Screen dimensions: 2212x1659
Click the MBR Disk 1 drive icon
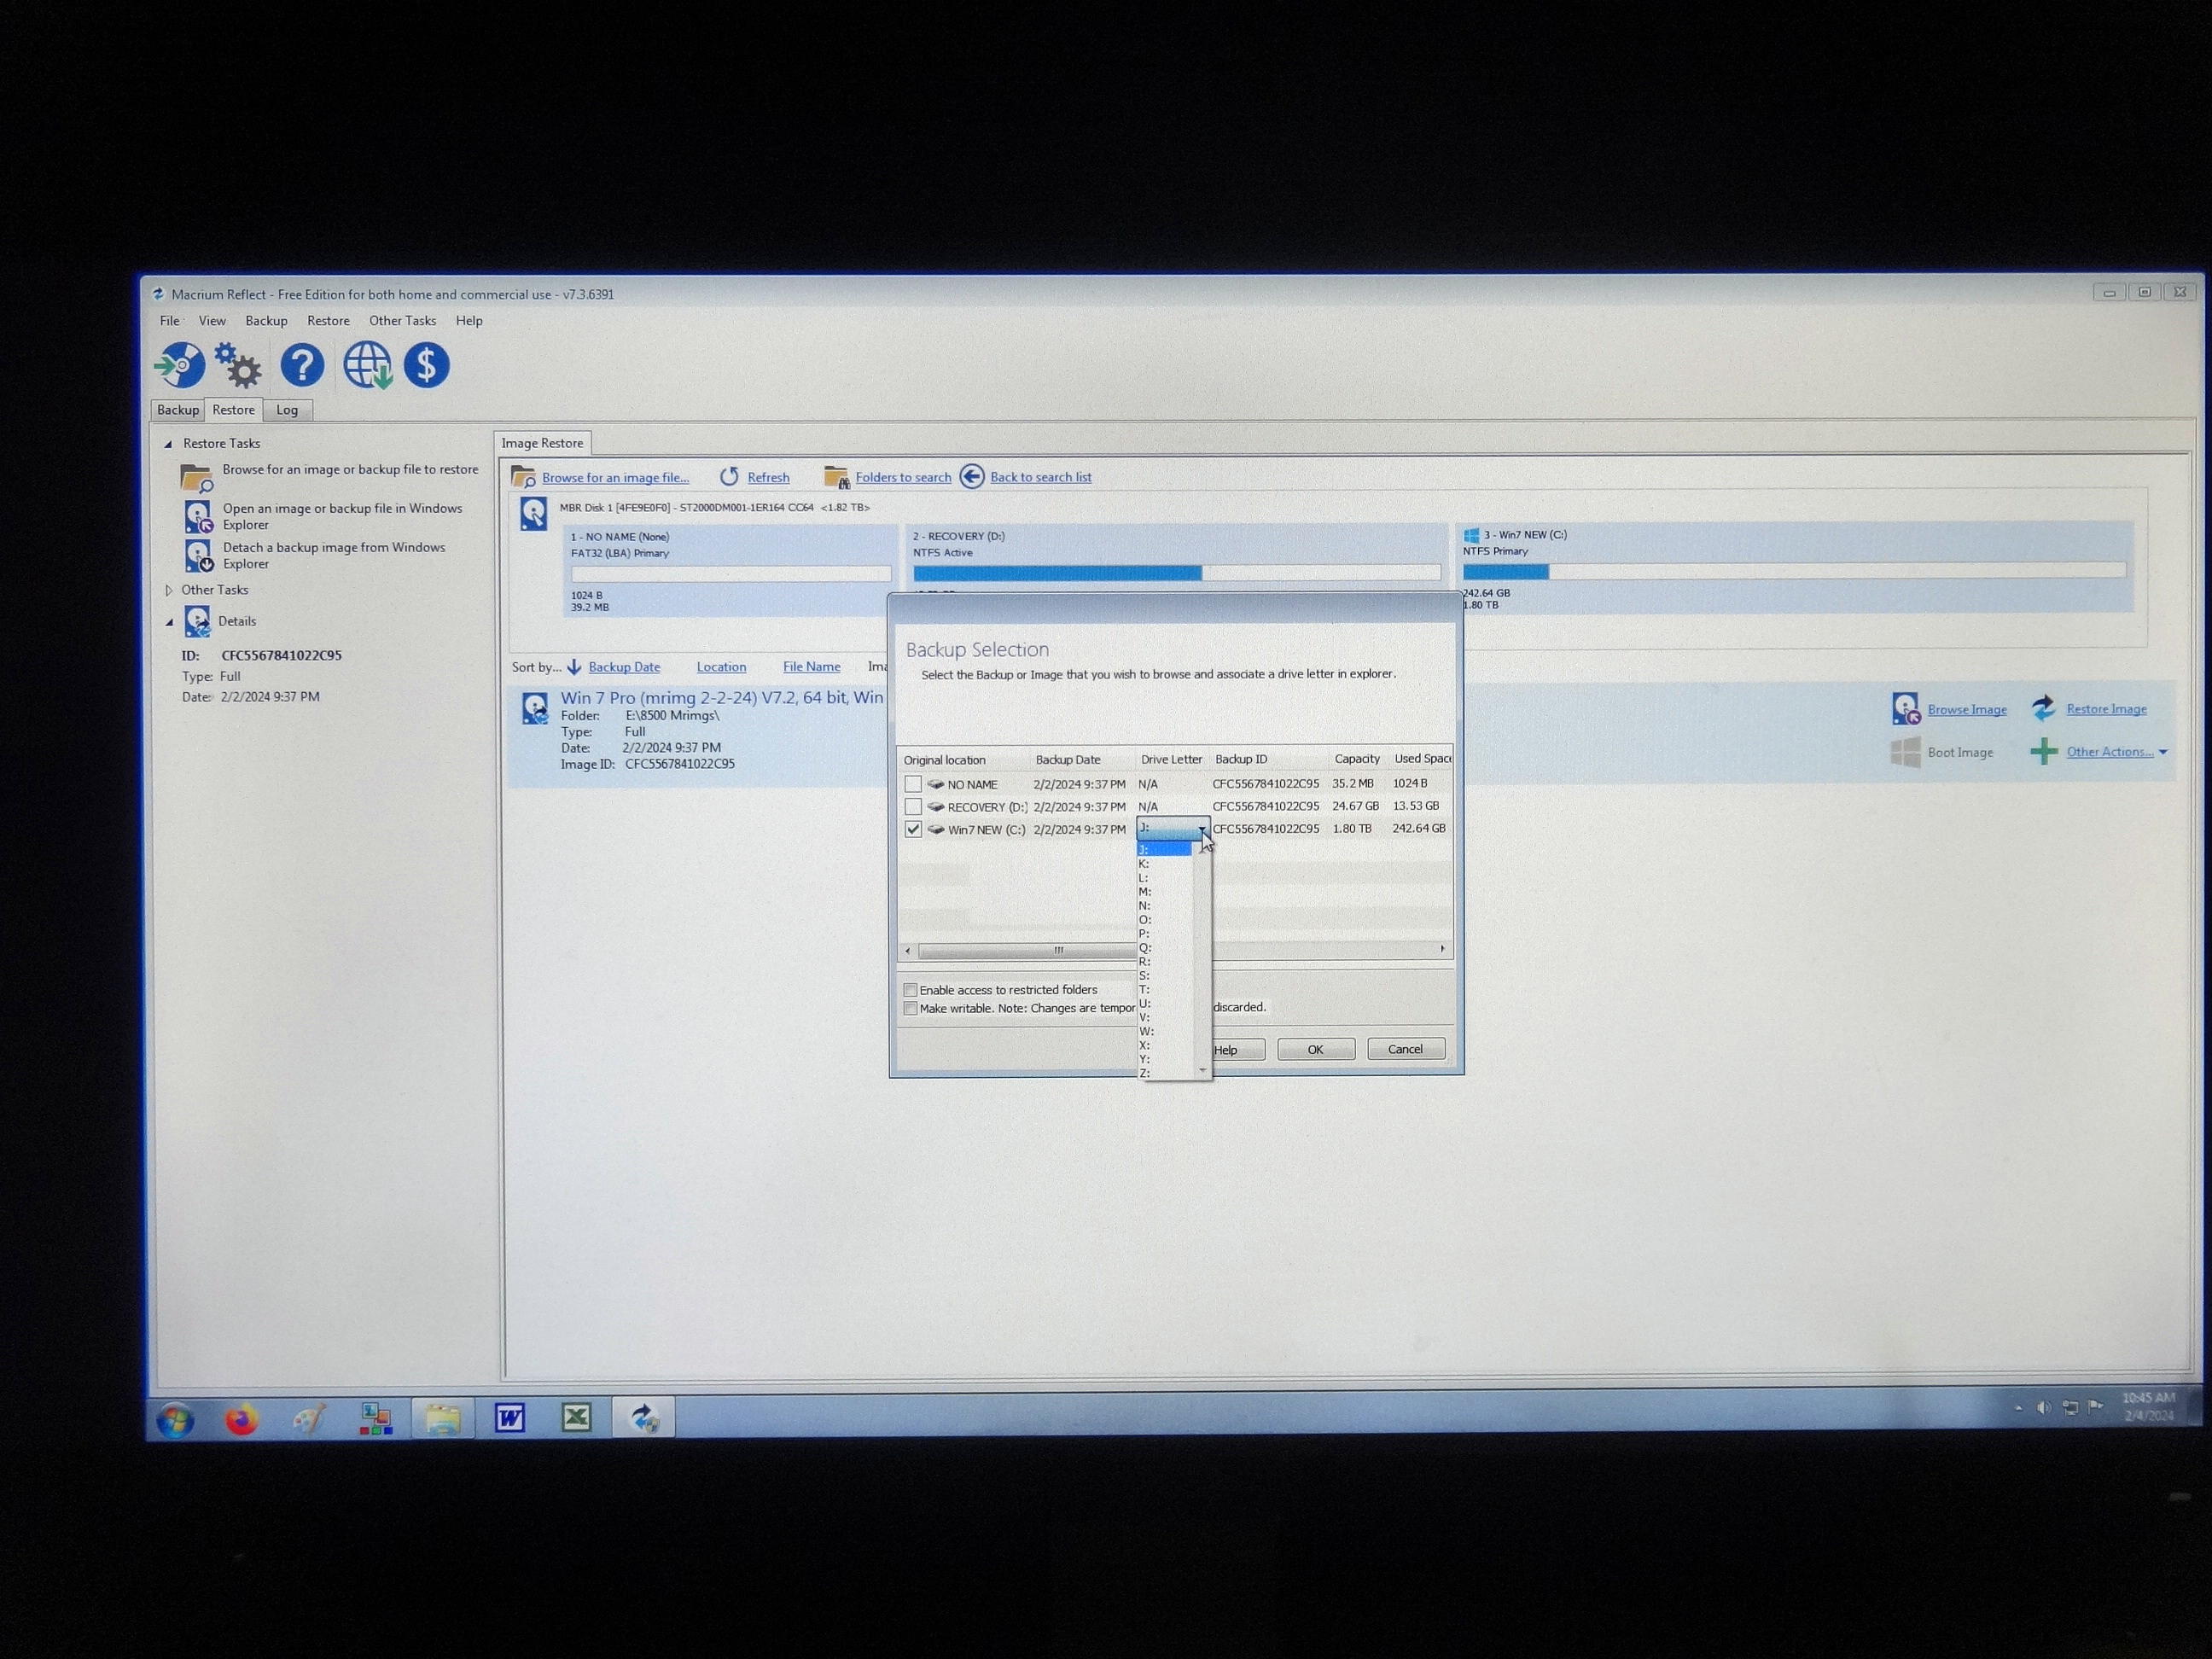pos(533,514)
